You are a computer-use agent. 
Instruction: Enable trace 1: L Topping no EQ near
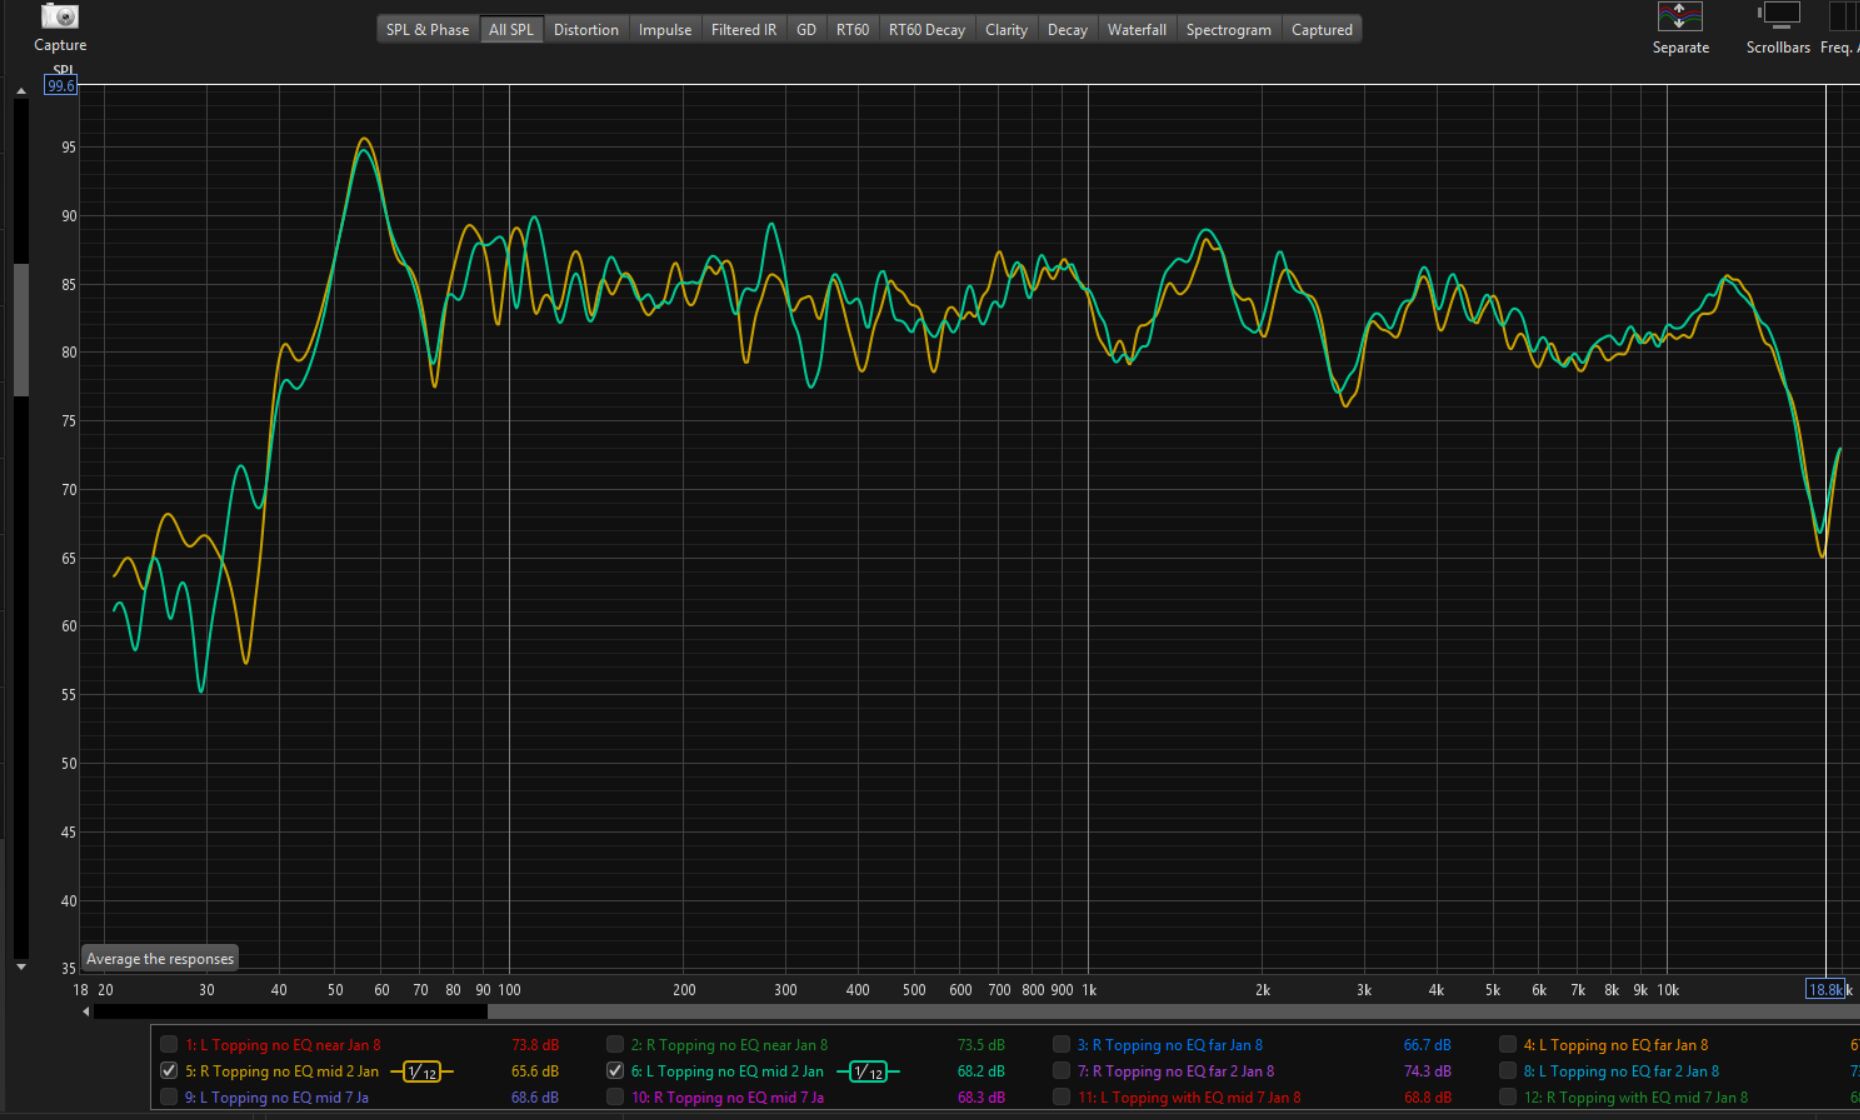[x=169, y=1045]
